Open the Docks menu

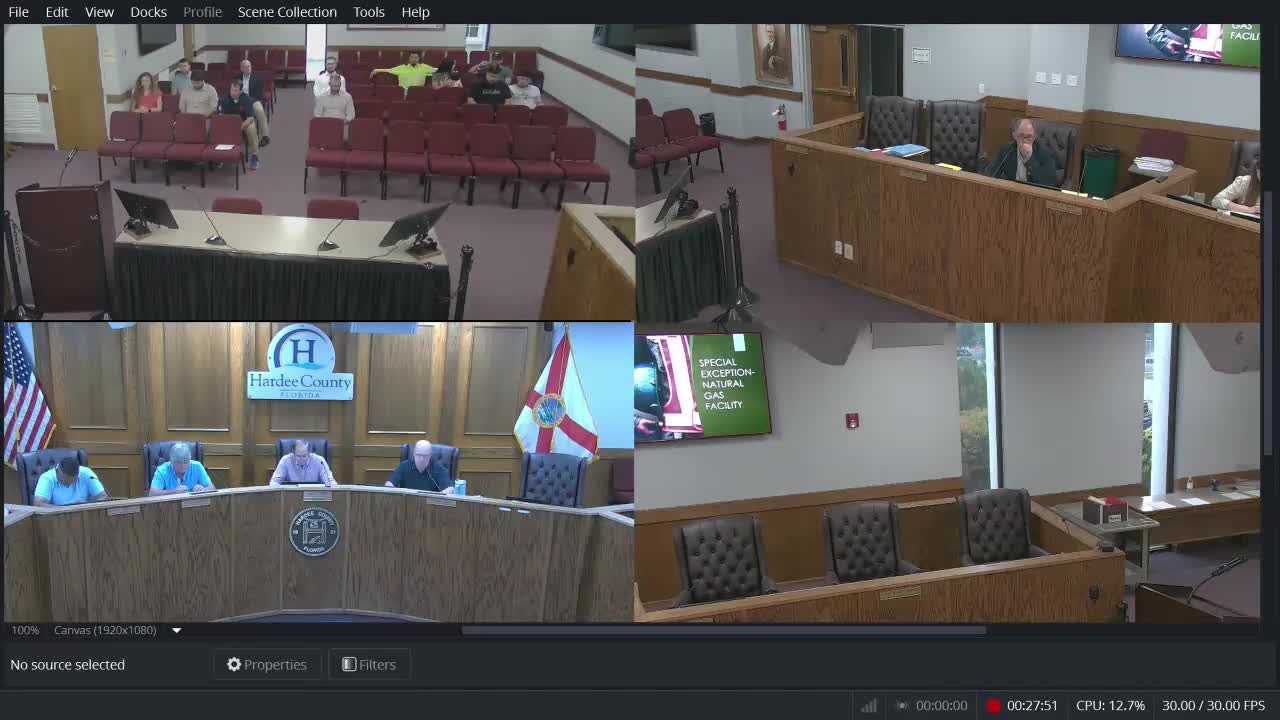point(148,12)
